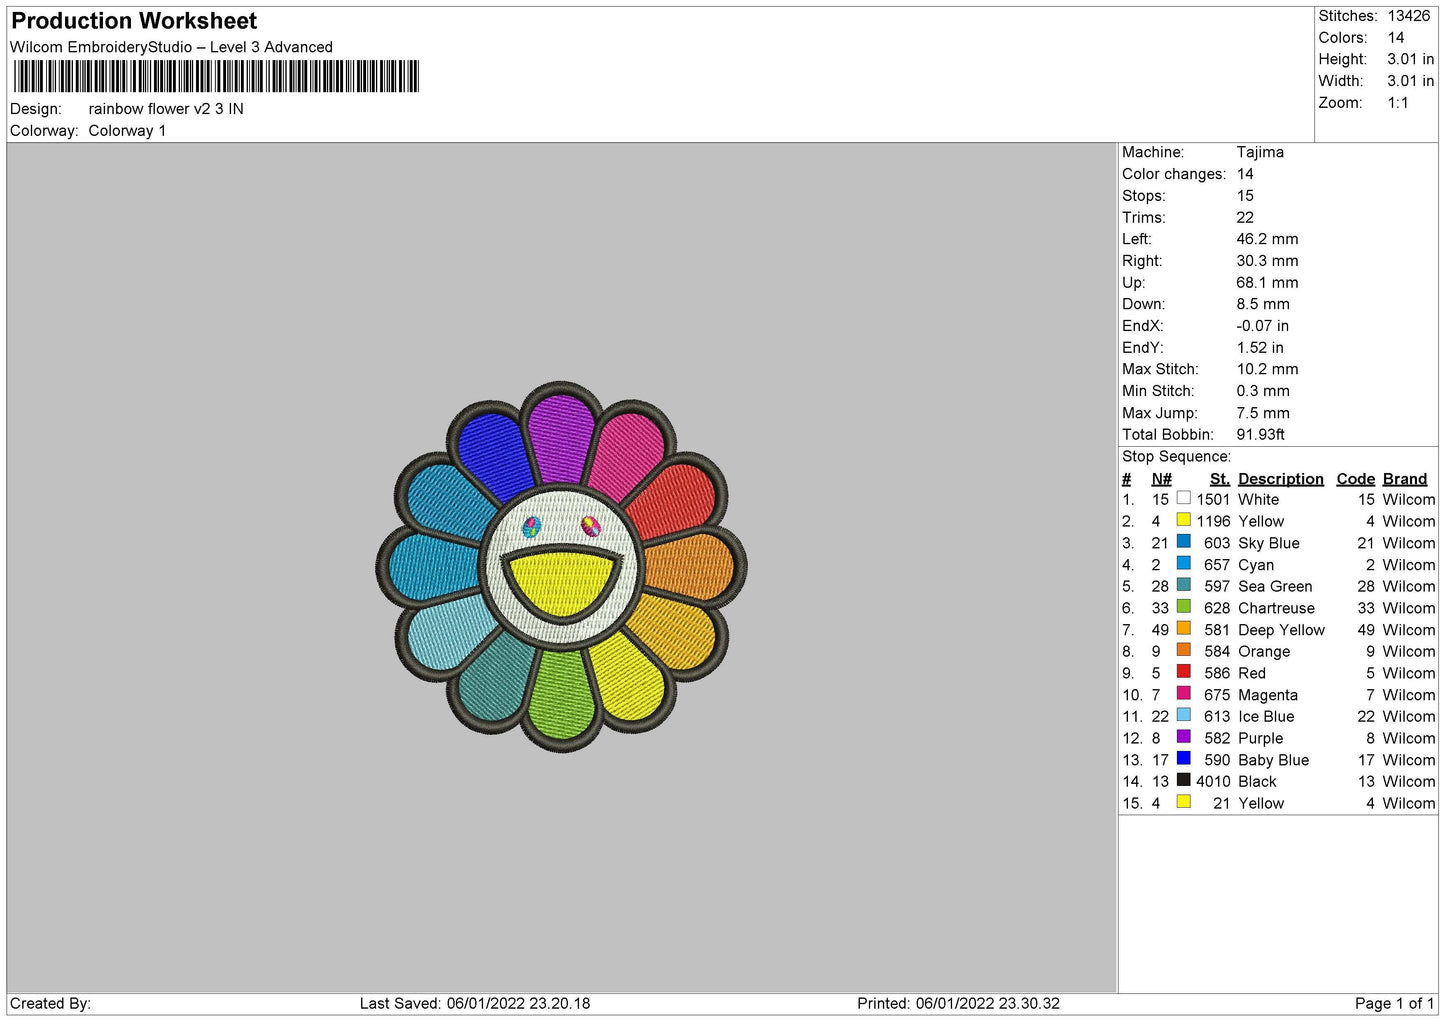Screen dimensions: 1445x1021
Task: Click the 'Code' column header
Action: tap(1355, 479)
